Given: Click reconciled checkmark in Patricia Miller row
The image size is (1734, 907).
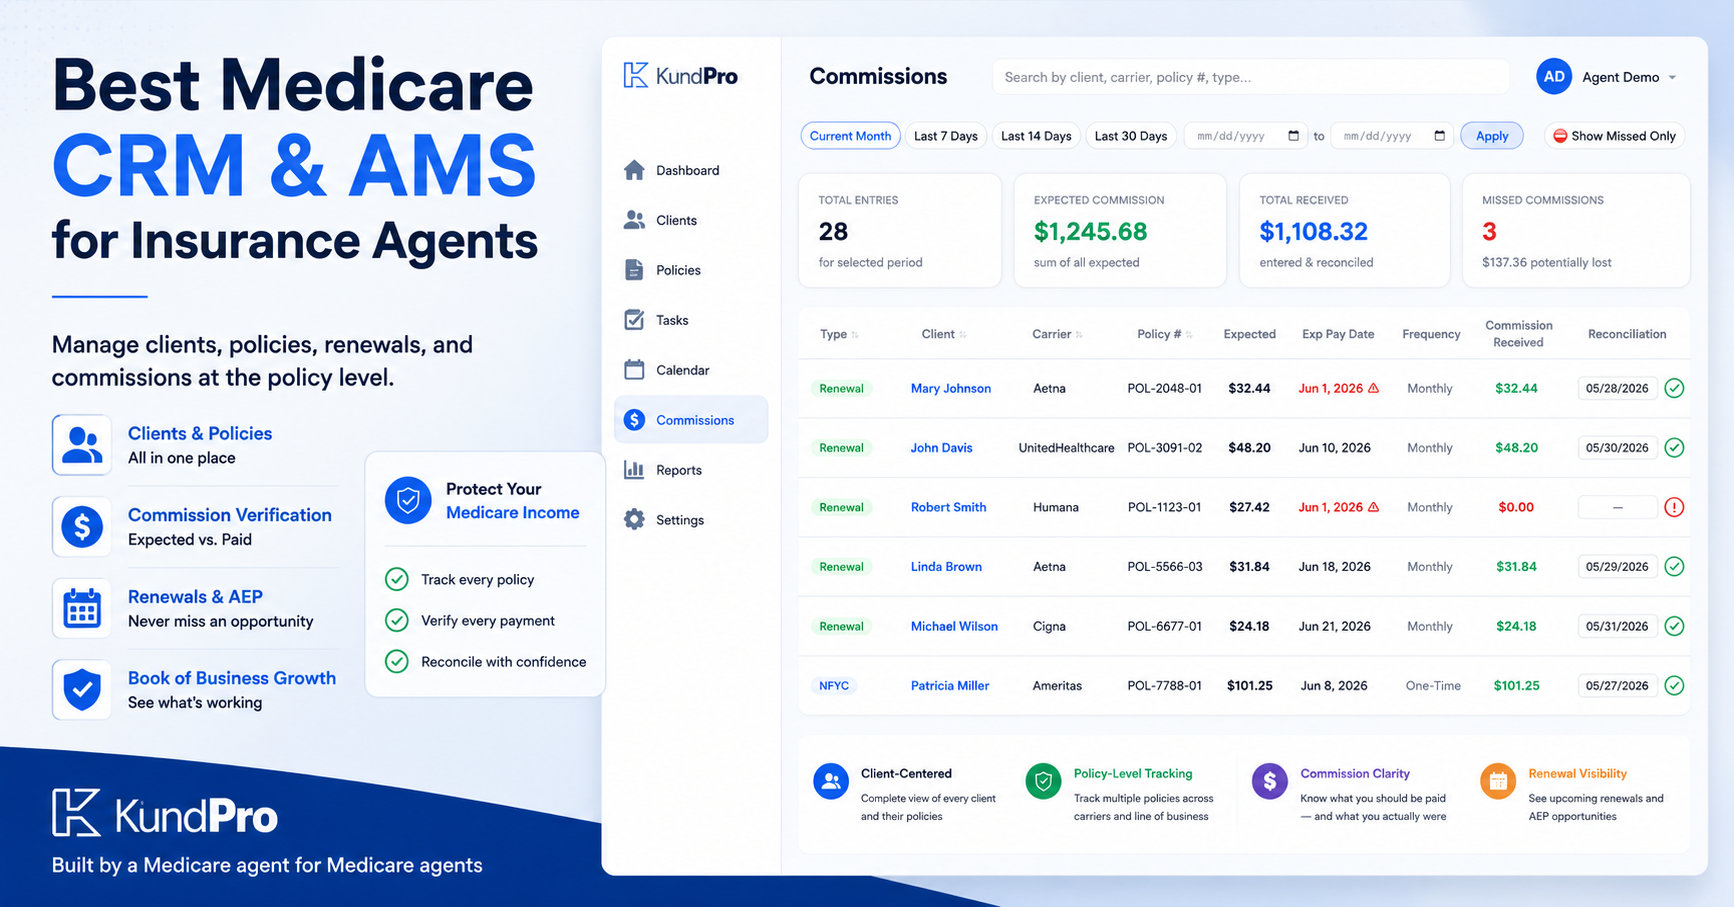Looking at the screenshot, I should coord(1674,686).
